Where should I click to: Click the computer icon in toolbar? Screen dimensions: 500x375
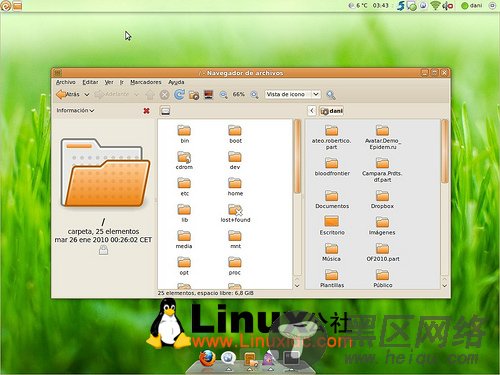pyautogui.click(x=209, y=95)
